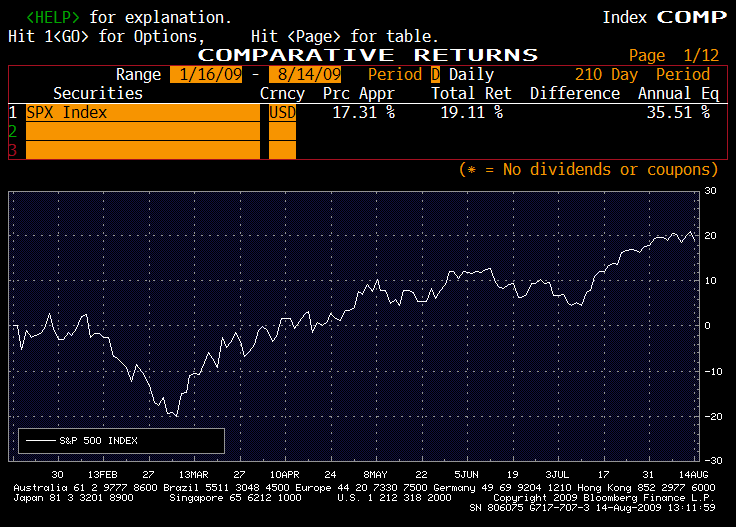Viewport: 736px width, 527px height.
Task: Click the 210 Day Period label
Action: pos(643,75)
